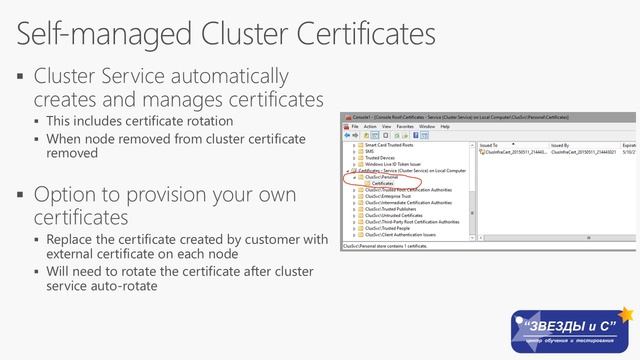The image size is (640, 360).
Task: Expand the ClusSvc\Enterprise Trust node
Action: coord(354,196)
